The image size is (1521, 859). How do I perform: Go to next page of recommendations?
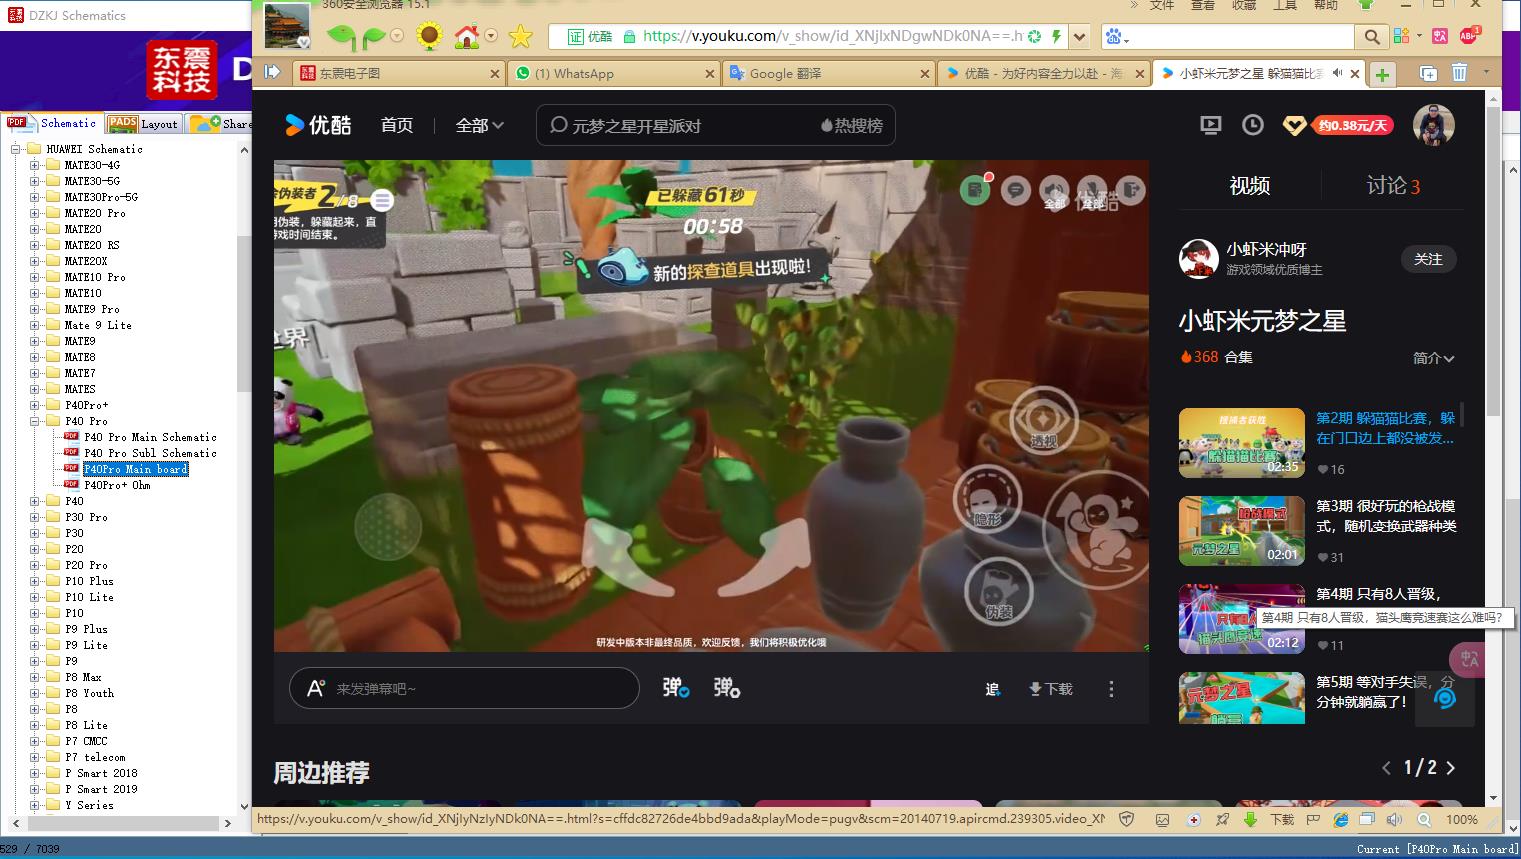tap(1451, 768)
